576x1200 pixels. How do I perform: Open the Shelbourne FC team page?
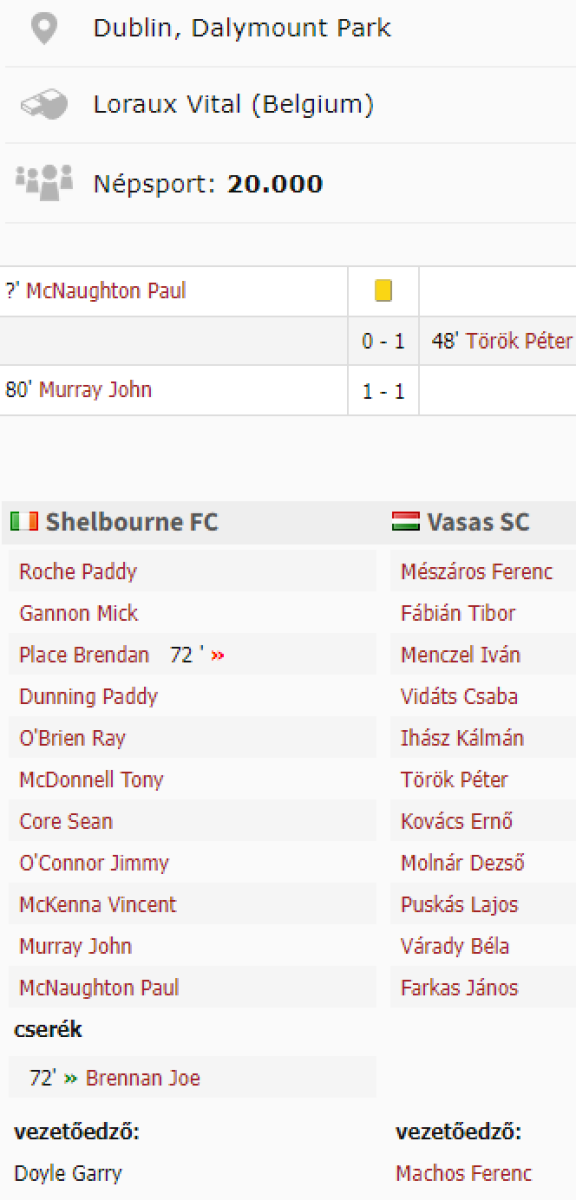(x=132, y=522)
